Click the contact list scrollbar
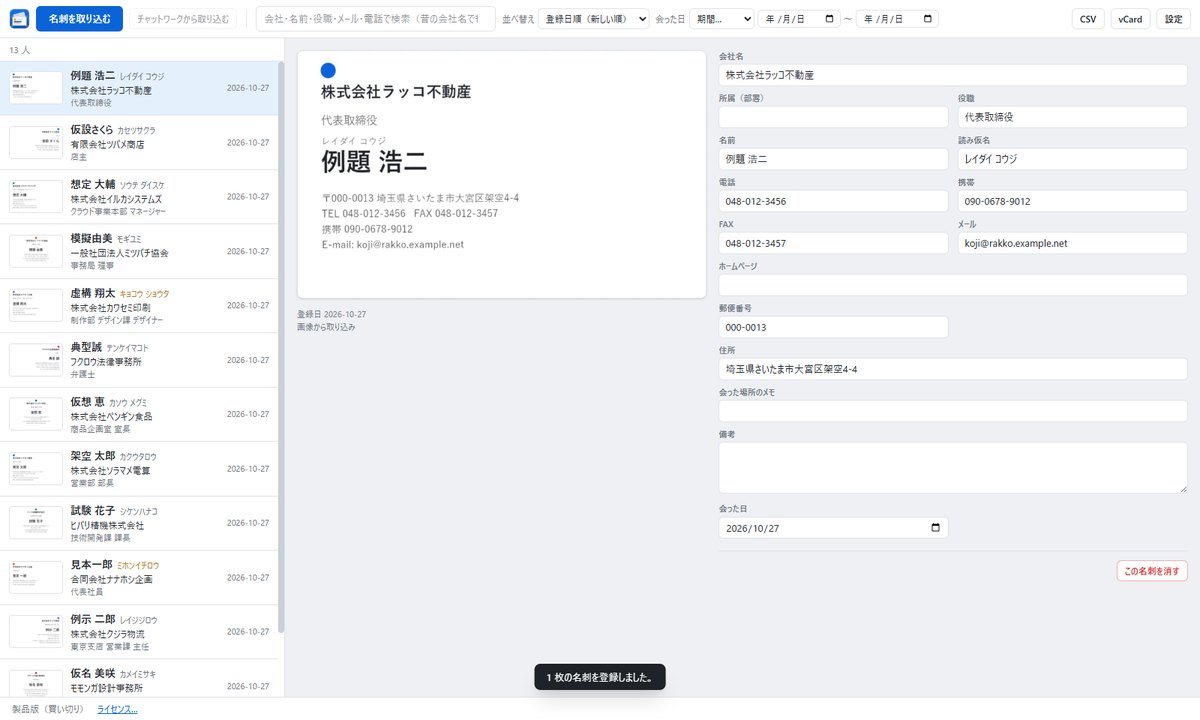The image size is (1200, 720). pos(281,348)
